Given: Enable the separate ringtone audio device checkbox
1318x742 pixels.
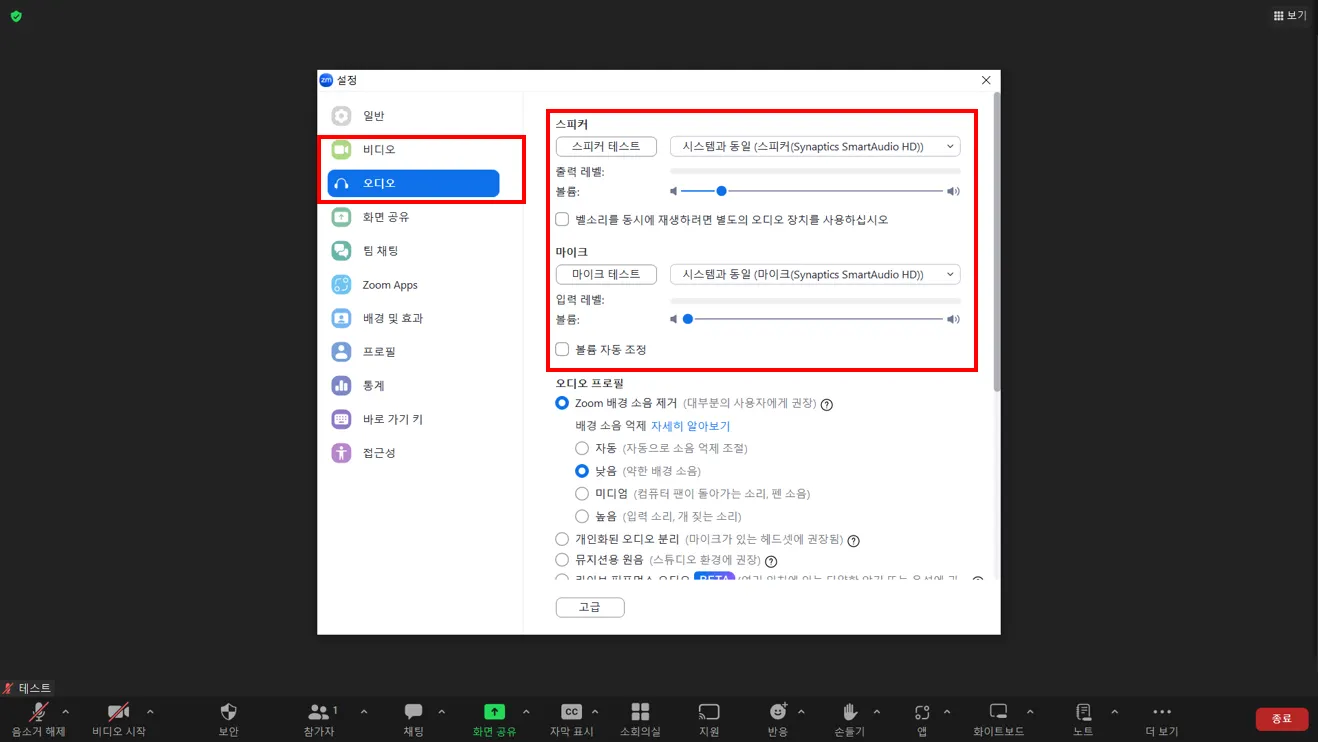Looking at the screenshot, I should click(x=562, y=219).
